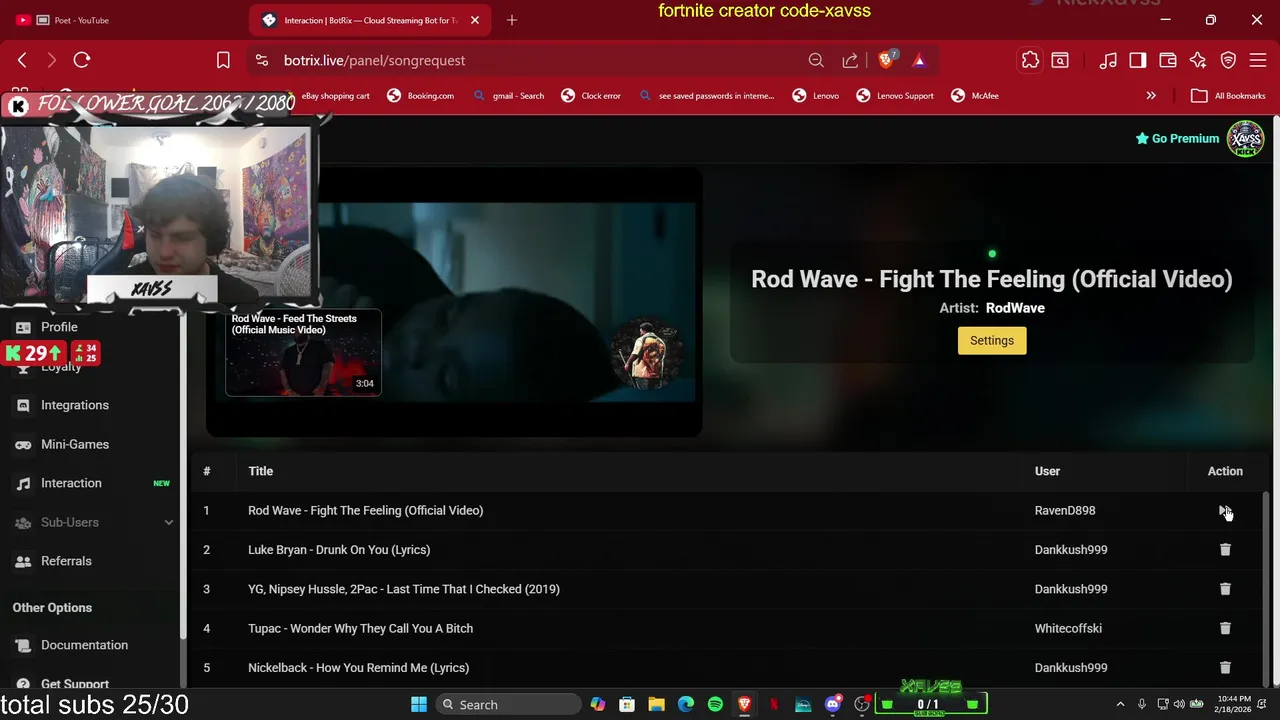Bookmark this page with the bookmark icon
This screenshot has width=1280, height=720.
[223, 60]
